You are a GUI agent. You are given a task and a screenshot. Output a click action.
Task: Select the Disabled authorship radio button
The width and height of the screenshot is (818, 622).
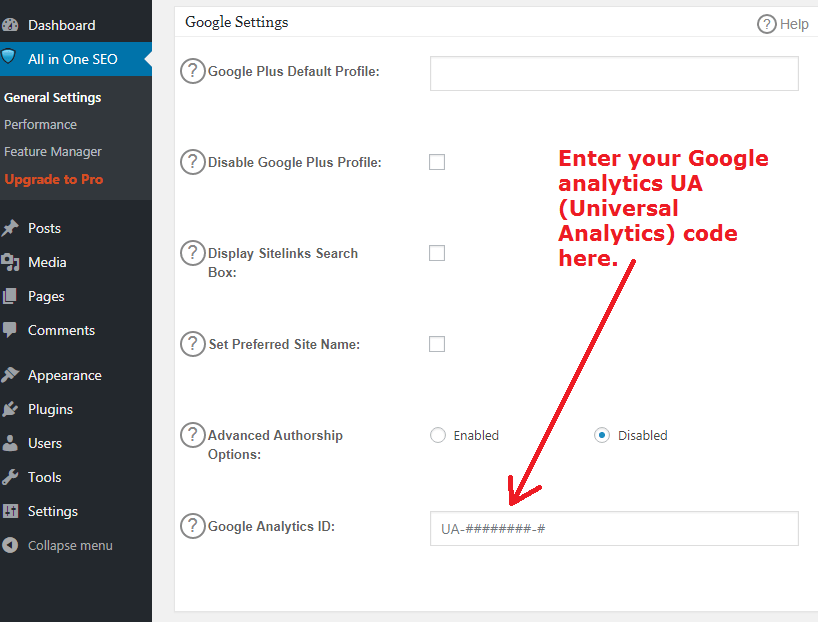(x=602, y=435)
